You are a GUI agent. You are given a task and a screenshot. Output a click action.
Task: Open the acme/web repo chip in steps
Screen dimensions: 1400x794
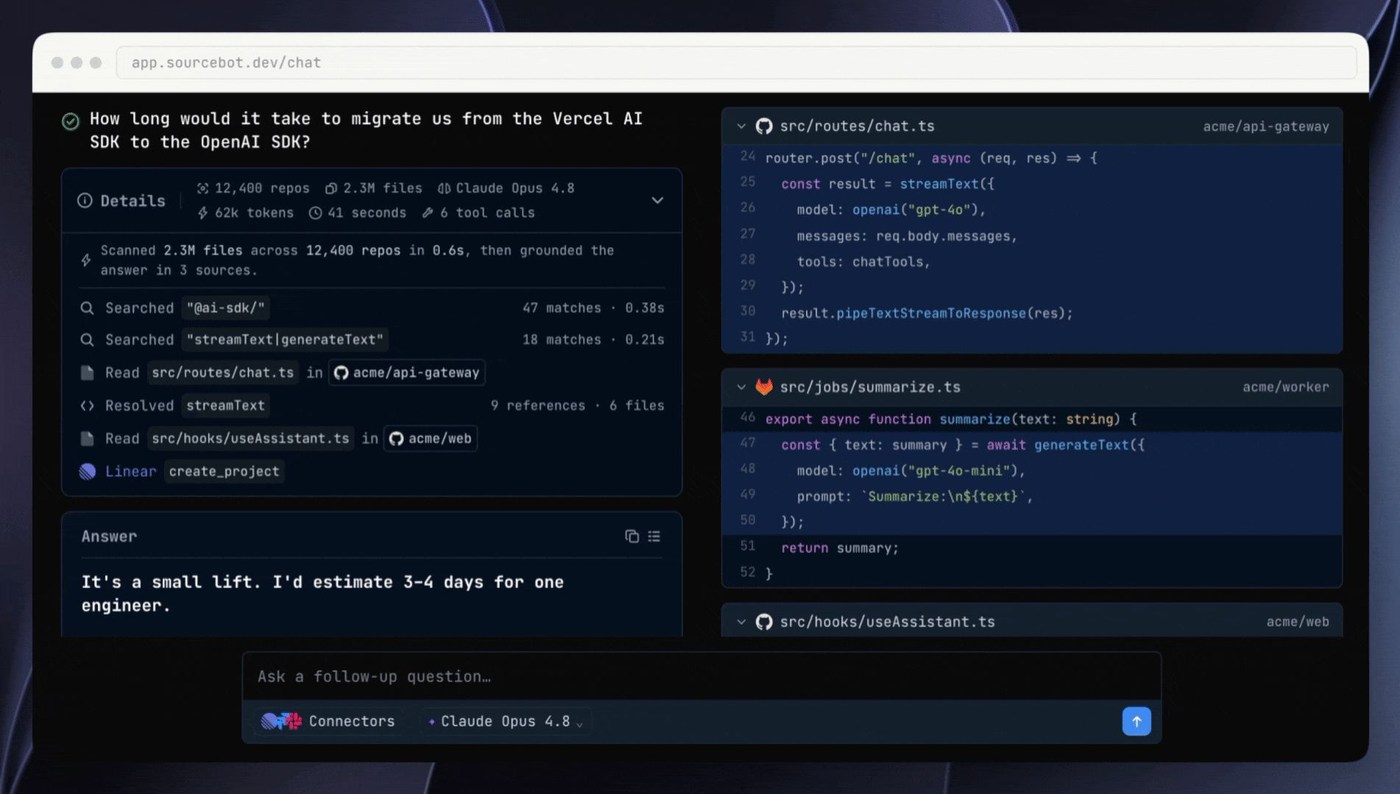(x=430, y=438)
